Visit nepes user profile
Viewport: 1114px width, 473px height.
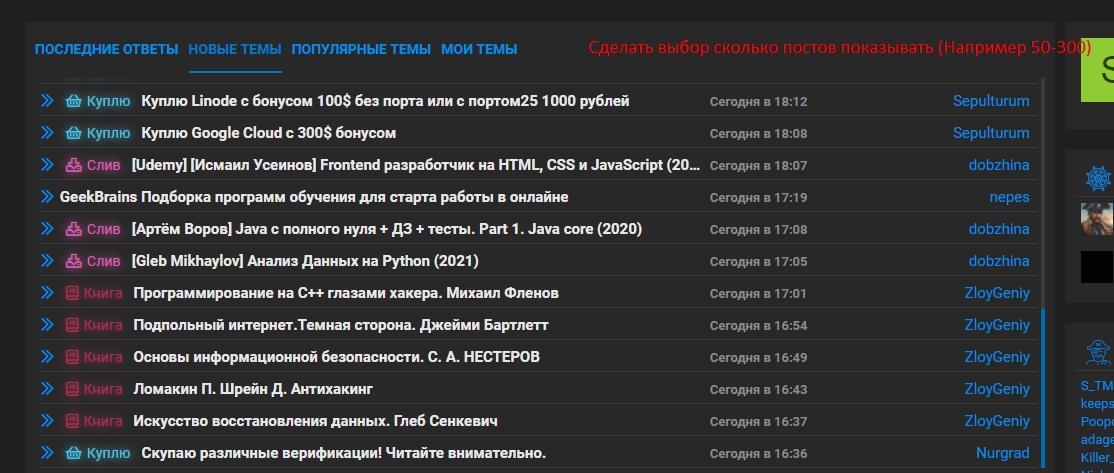tap(1010, 197)
